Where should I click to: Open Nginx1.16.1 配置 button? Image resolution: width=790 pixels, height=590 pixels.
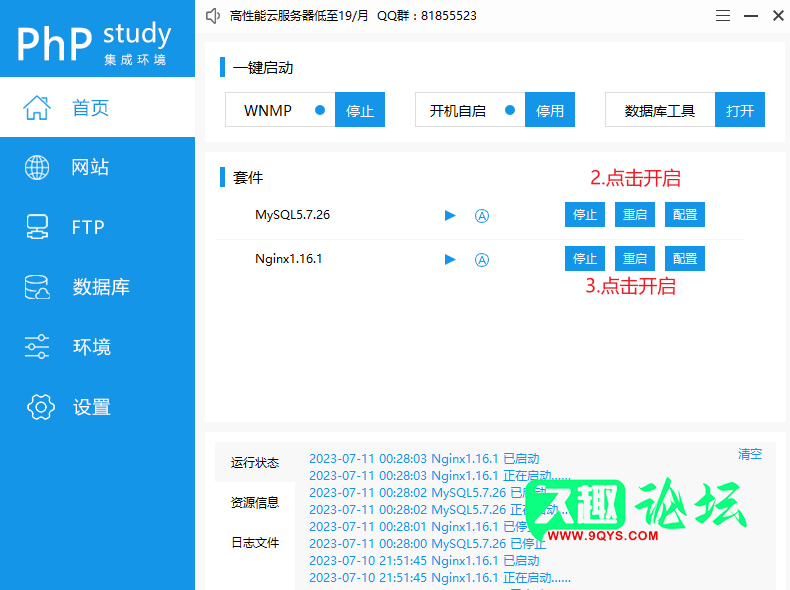pyautogui.click(x=685, y=258)
